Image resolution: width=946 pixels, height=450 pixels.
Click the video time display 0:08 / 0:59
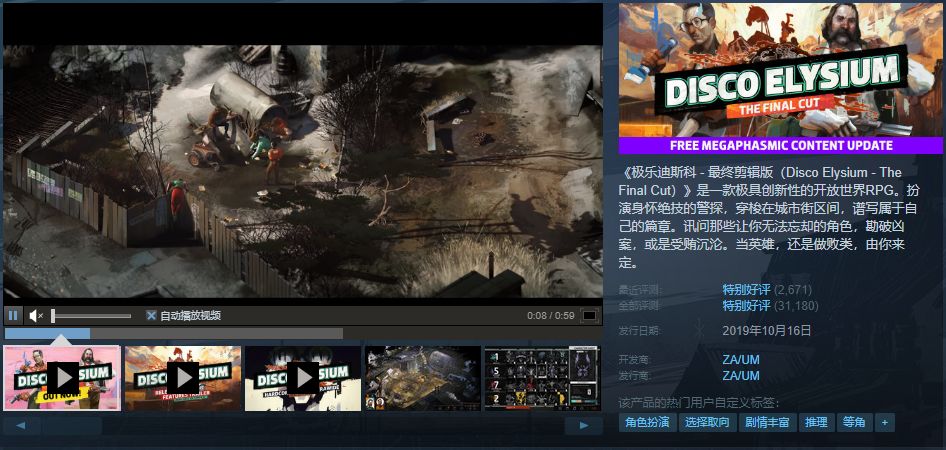click(551, 315)
